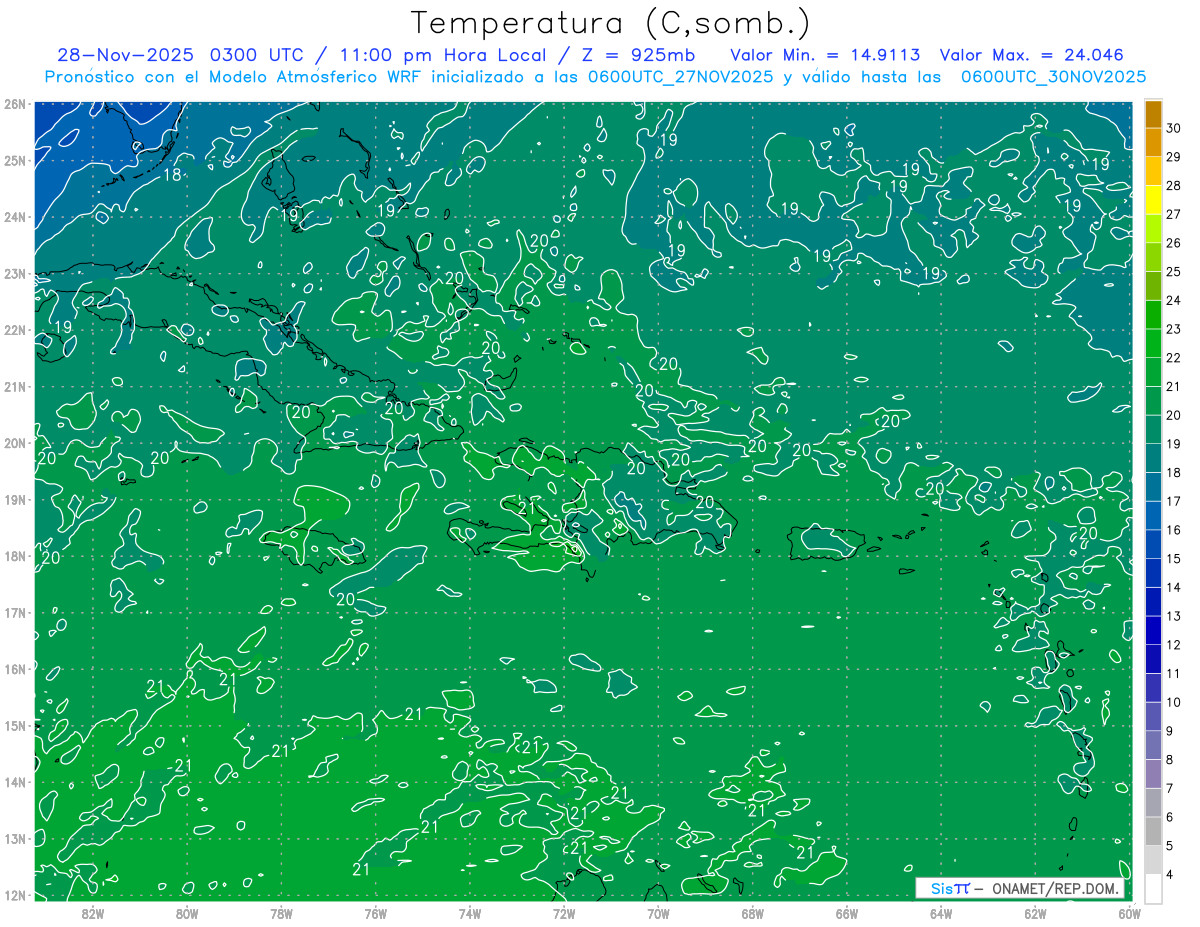This screenshot has height=927, width=1200.
Task: Click the '18' contour label near Florida
Action: tap(173, 175)
